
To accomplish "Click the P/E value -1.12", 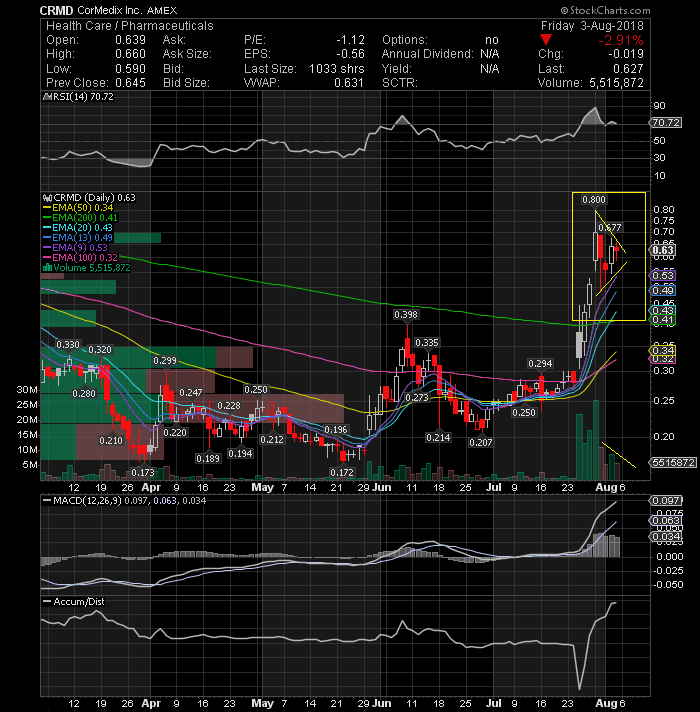I will [350, 40].
